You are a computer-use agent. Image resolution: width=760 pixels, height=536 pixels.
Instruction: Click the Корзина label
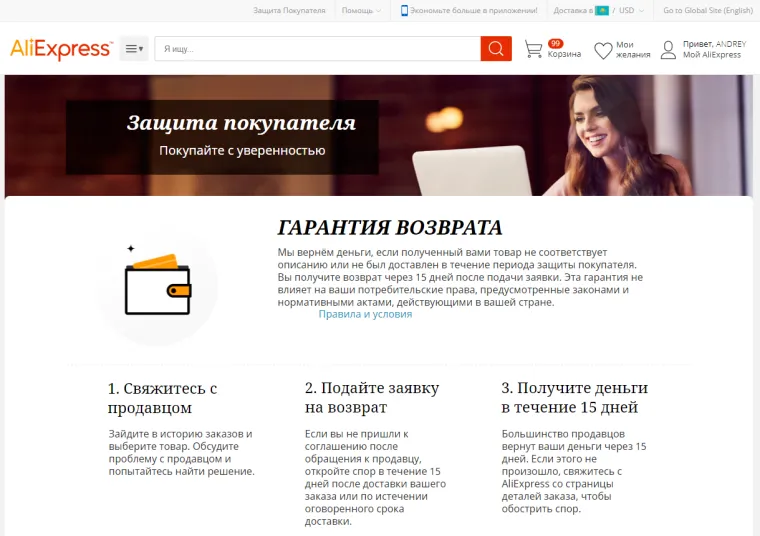tap(564, 54)
